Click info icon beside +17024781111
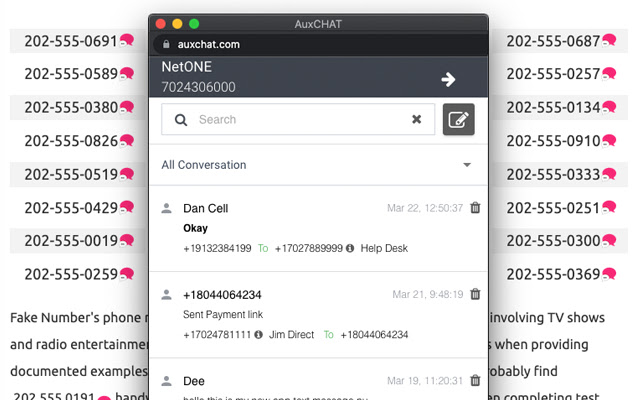 (x=258, y=335)
